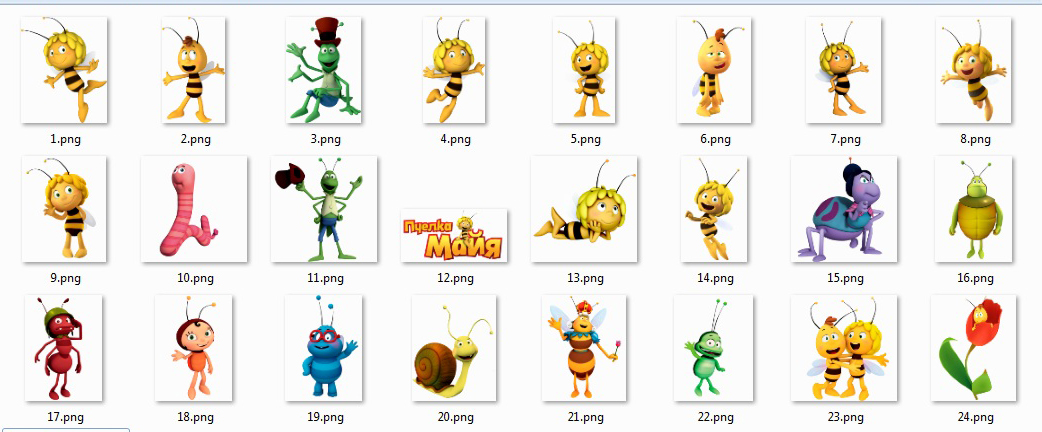The width and height of the screenshot is (1042, 432).
Task: Select the 19.png blue bug thumbnail
Action: (324, 348)
